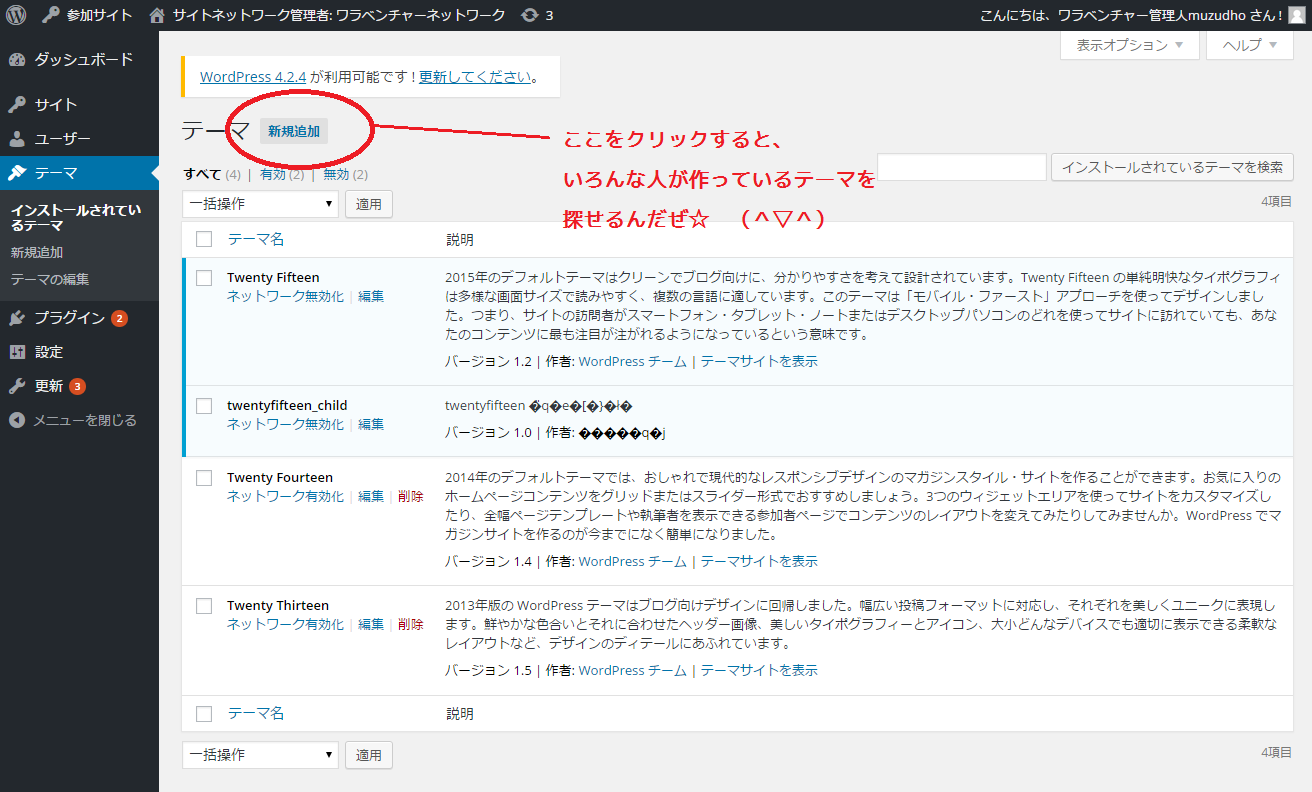Collapse the sidebar with the メニューを閉じる arrow icon

17,420
